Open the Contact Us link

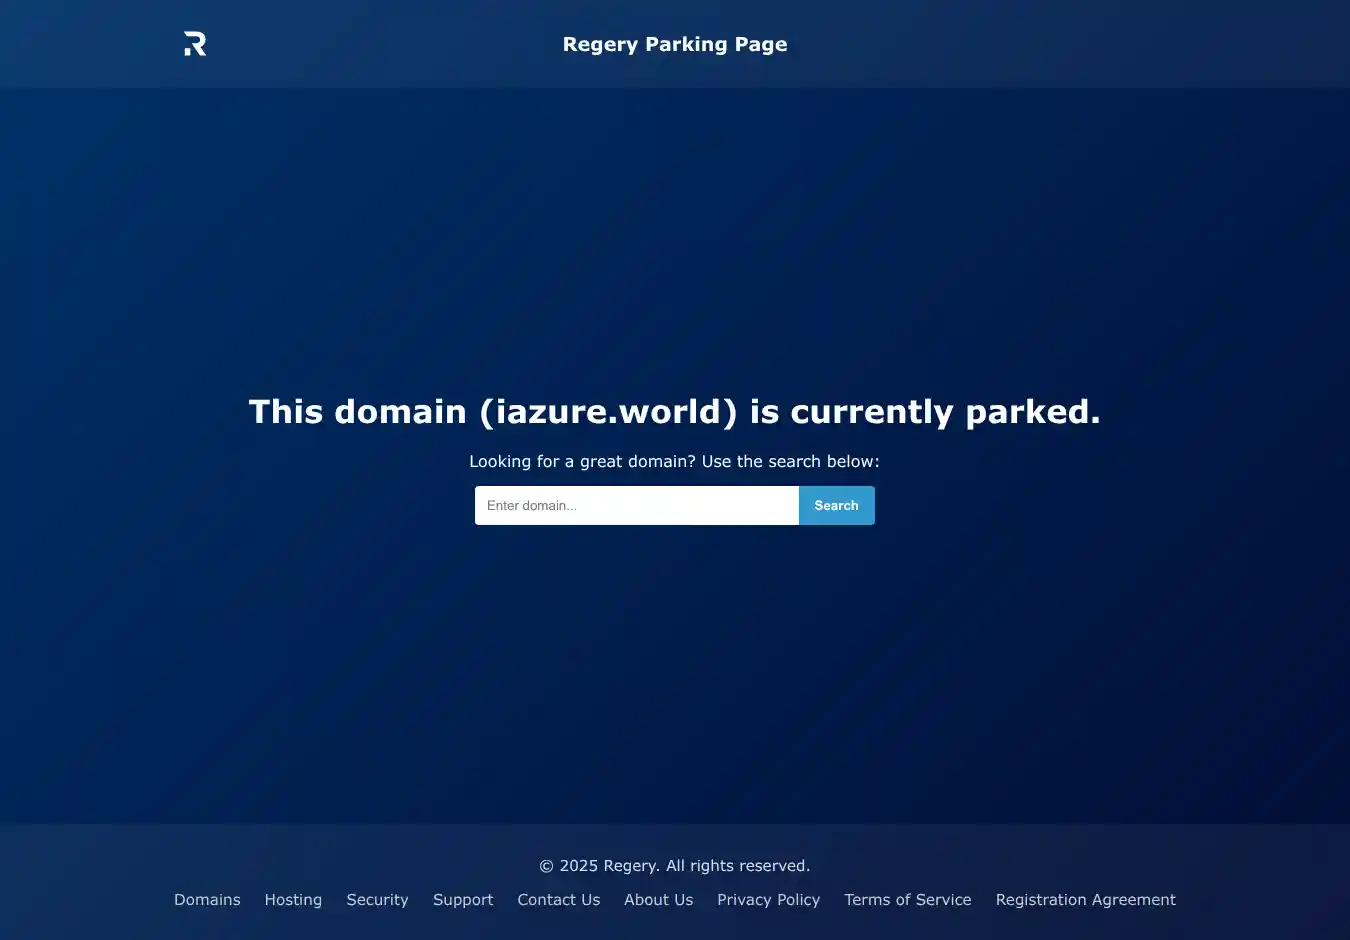pos(559,899)
